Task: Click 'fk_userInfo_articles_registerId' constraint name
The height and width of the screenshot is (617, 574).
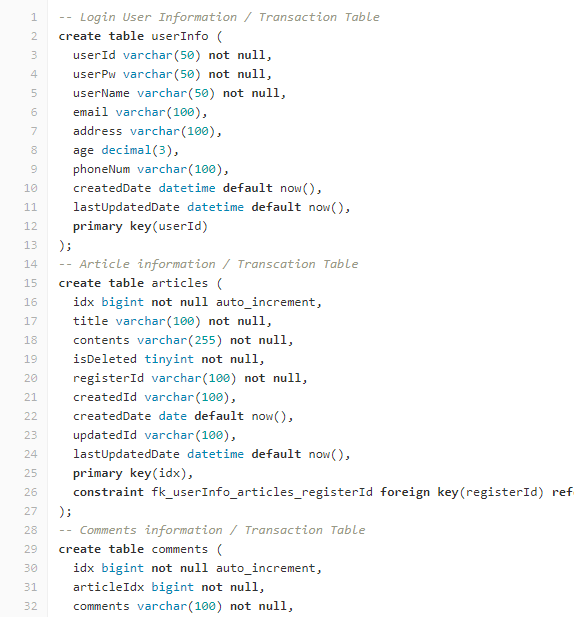Action: 262,492
